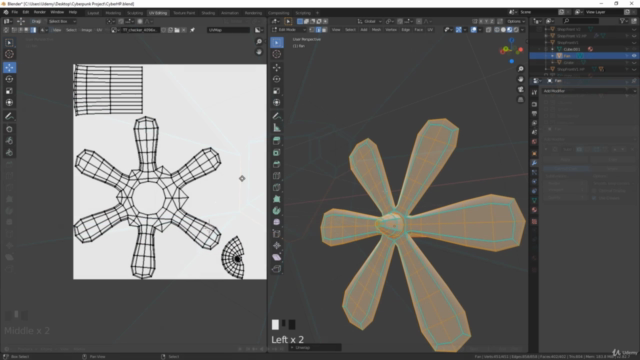Select Grate object in the outliner
Viewport: 640px width, 360px height.
[x=569, y=62]
